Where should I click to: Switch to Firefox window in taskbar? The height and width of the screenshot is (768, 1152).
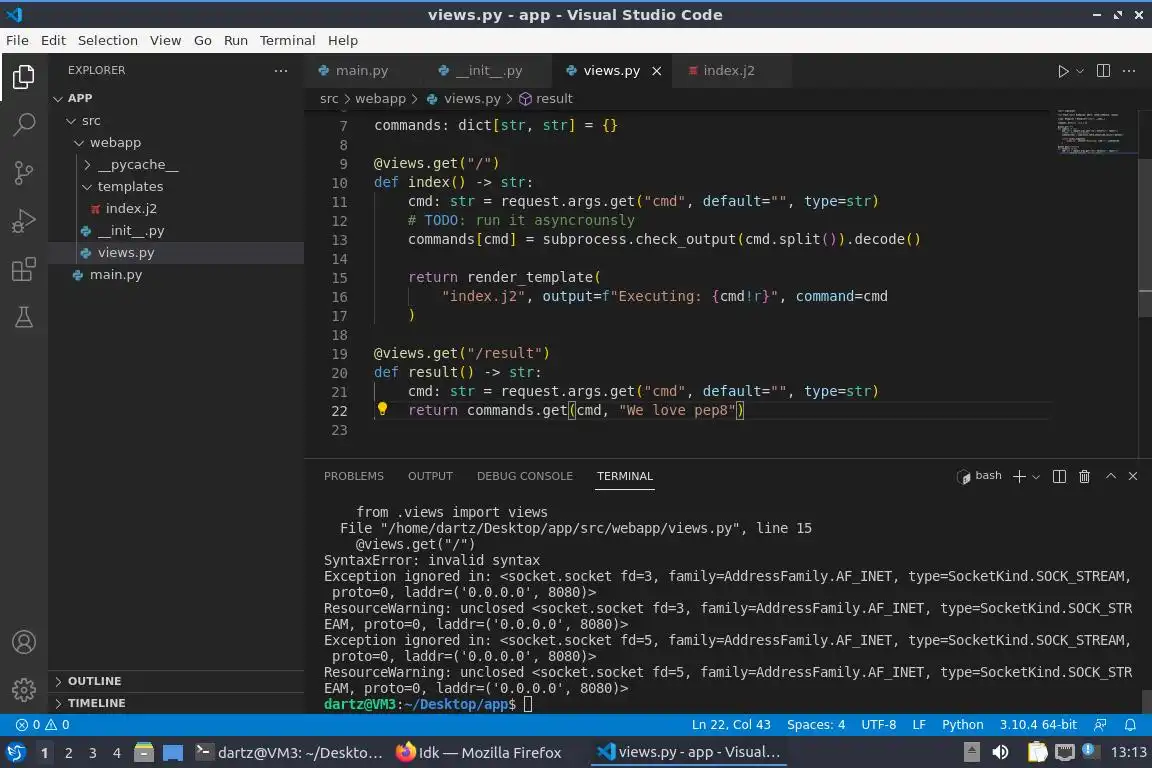pyautogui.click(x=479, y=753)
